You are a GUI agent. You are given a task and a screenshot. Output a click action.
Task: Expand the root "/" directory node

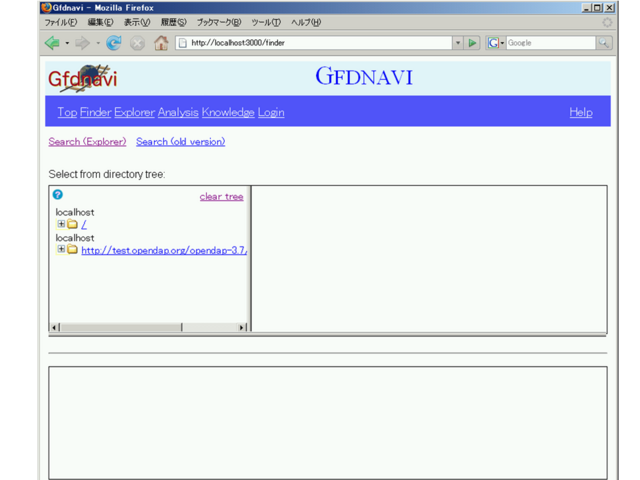(61, 224)
